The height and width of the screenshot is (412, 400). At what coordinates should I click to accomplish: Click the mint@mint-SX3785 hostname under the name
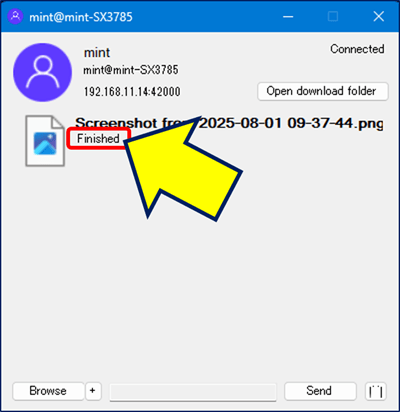(x=131, y=70)
